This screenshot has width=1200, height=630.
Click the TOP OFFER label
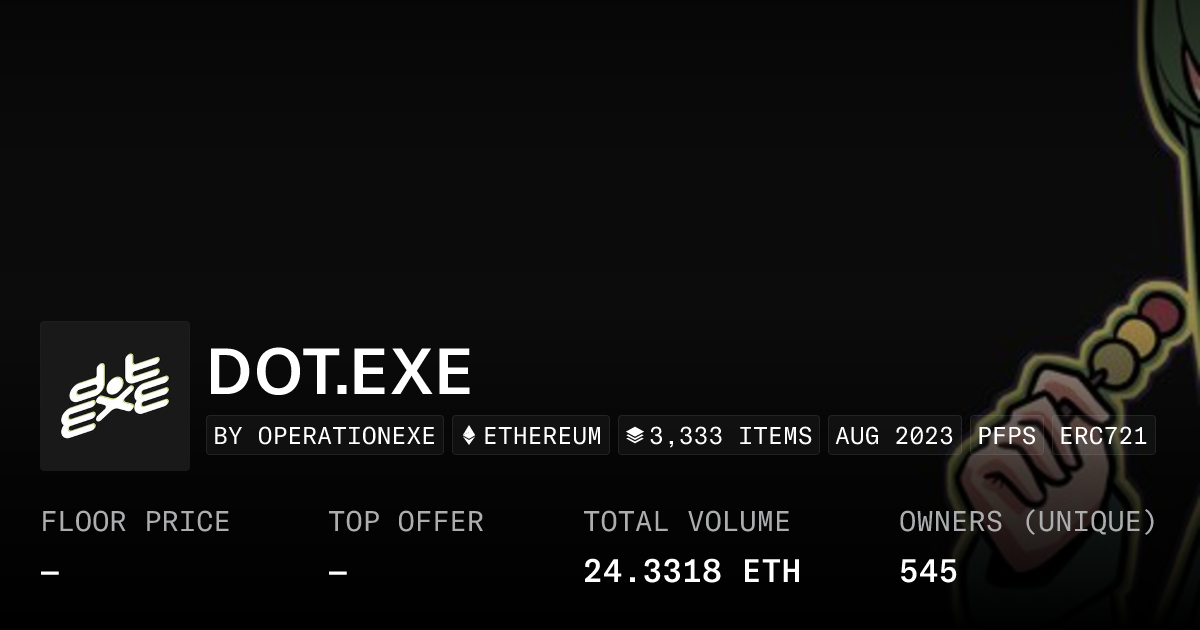click(406, 522)
